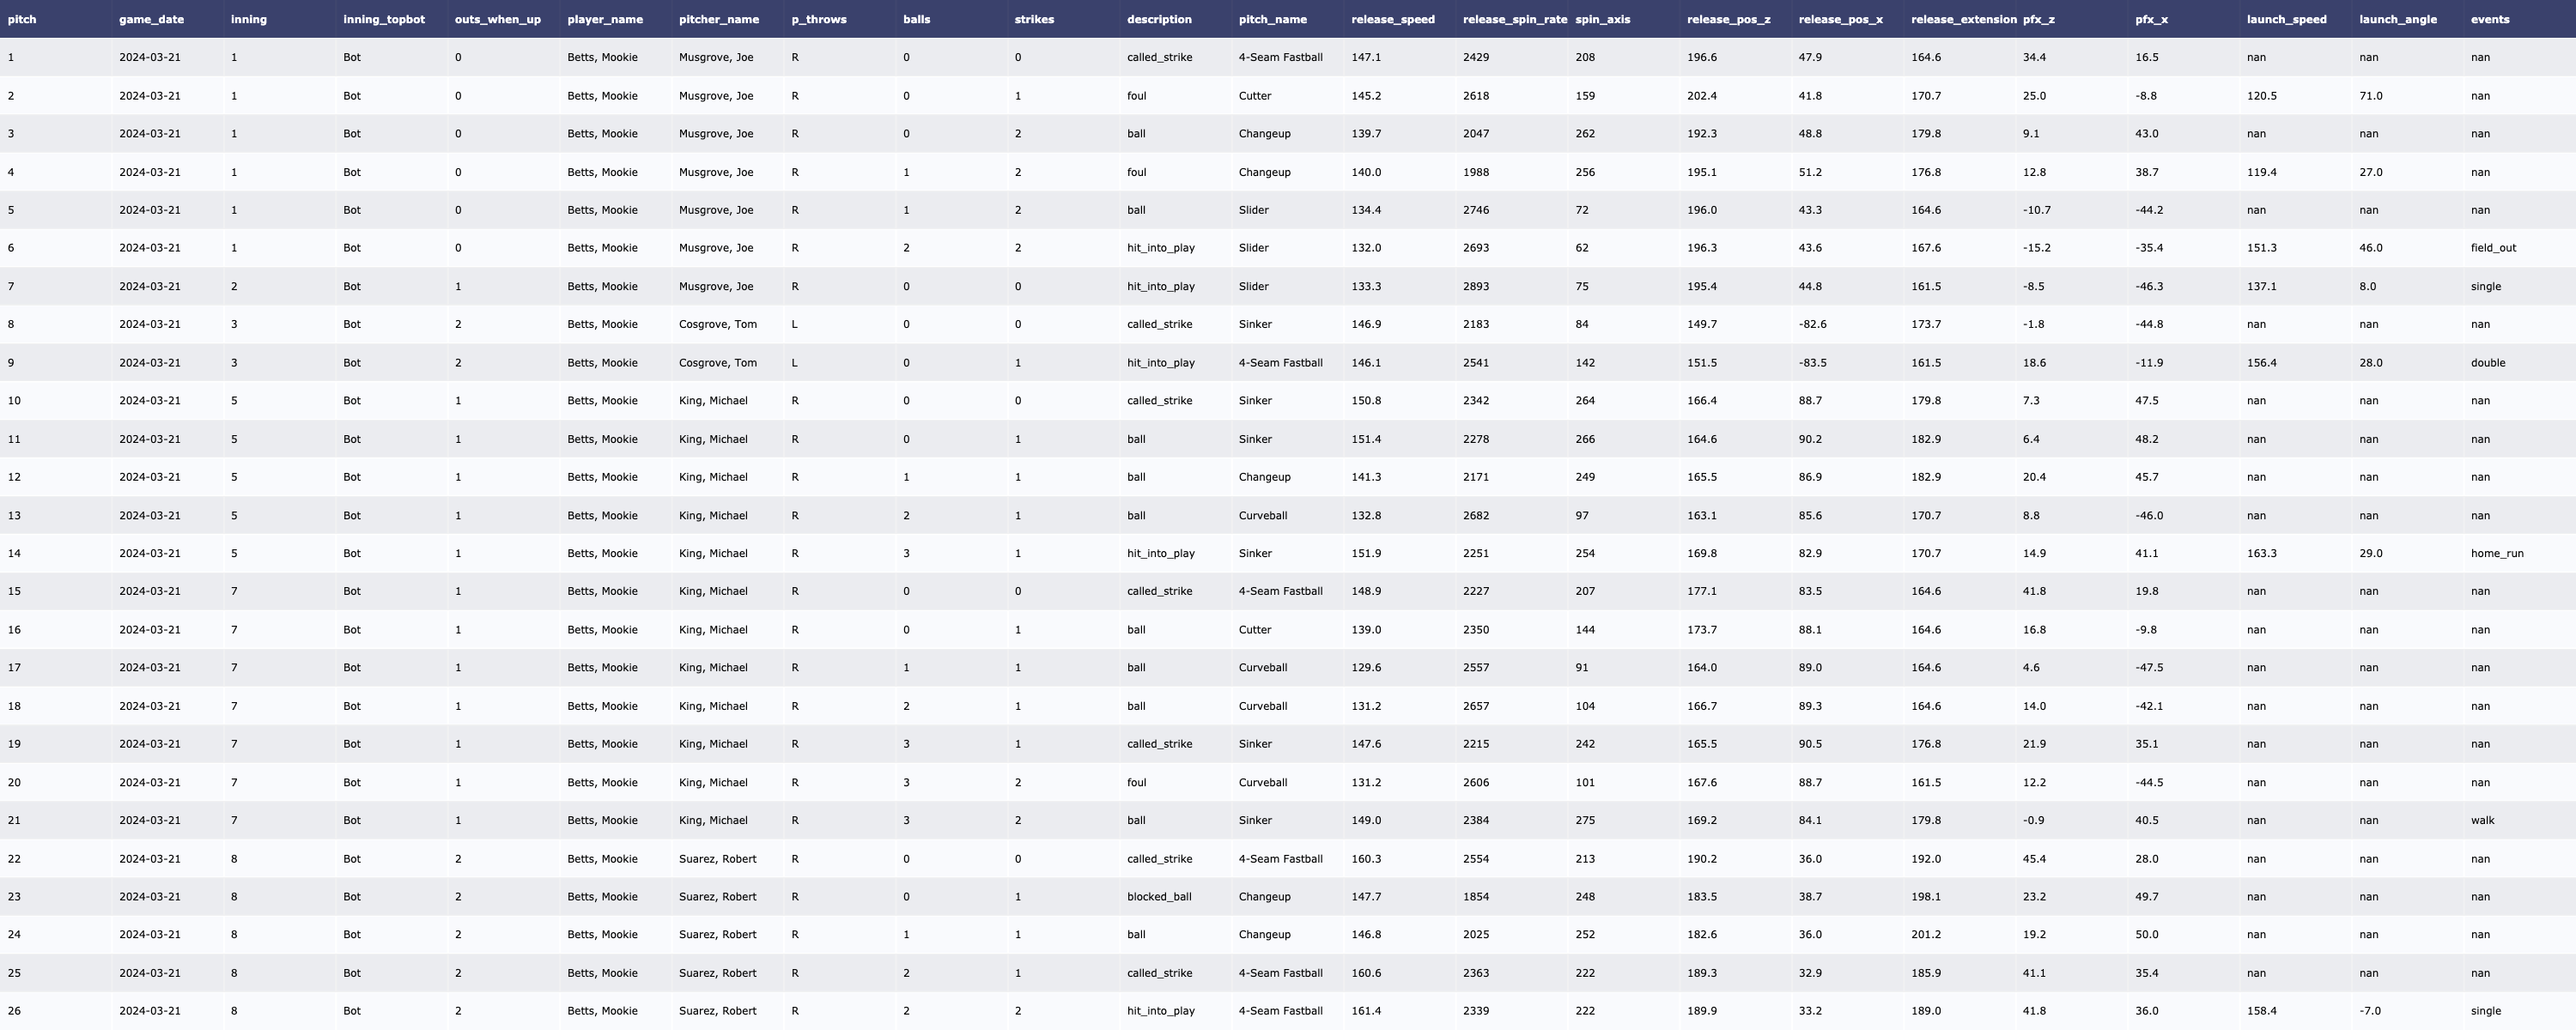Click launch speed value 163.3
Screen dimensions: 2576x1030
coord(2261,553)
